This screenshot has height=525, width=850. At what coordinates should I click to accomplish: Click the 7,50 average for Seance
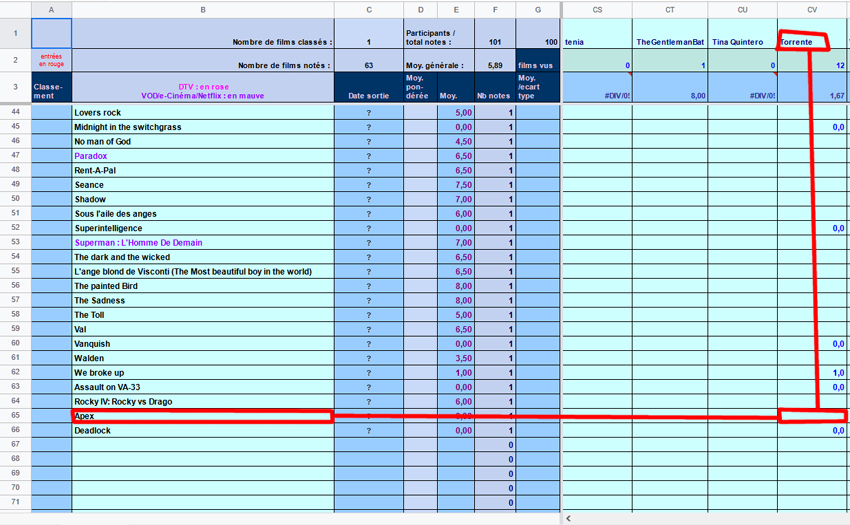coord(456,184)
